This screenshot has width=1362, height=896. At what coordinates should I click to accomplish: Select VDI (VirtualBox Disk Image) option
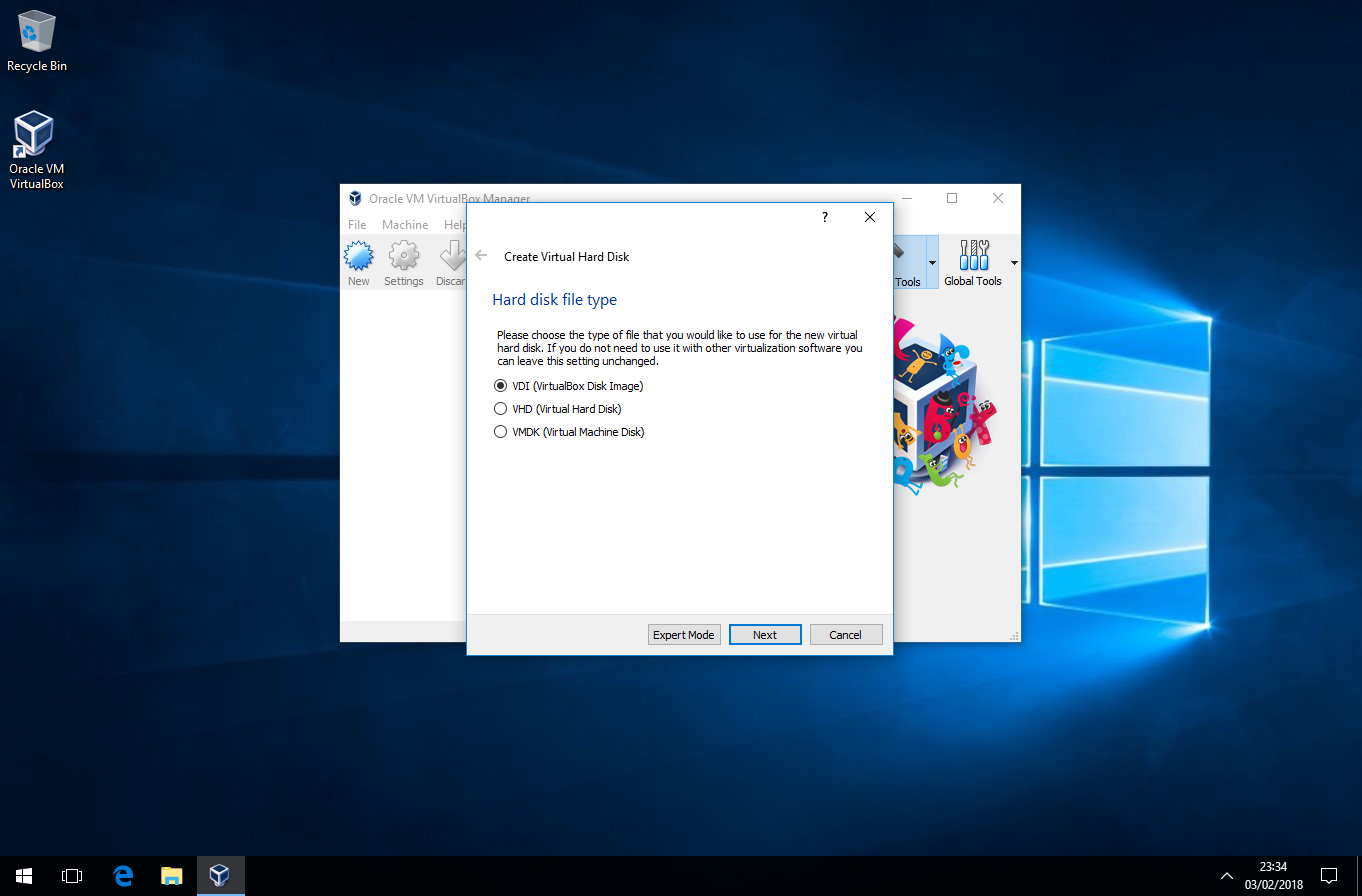(569, 386)
